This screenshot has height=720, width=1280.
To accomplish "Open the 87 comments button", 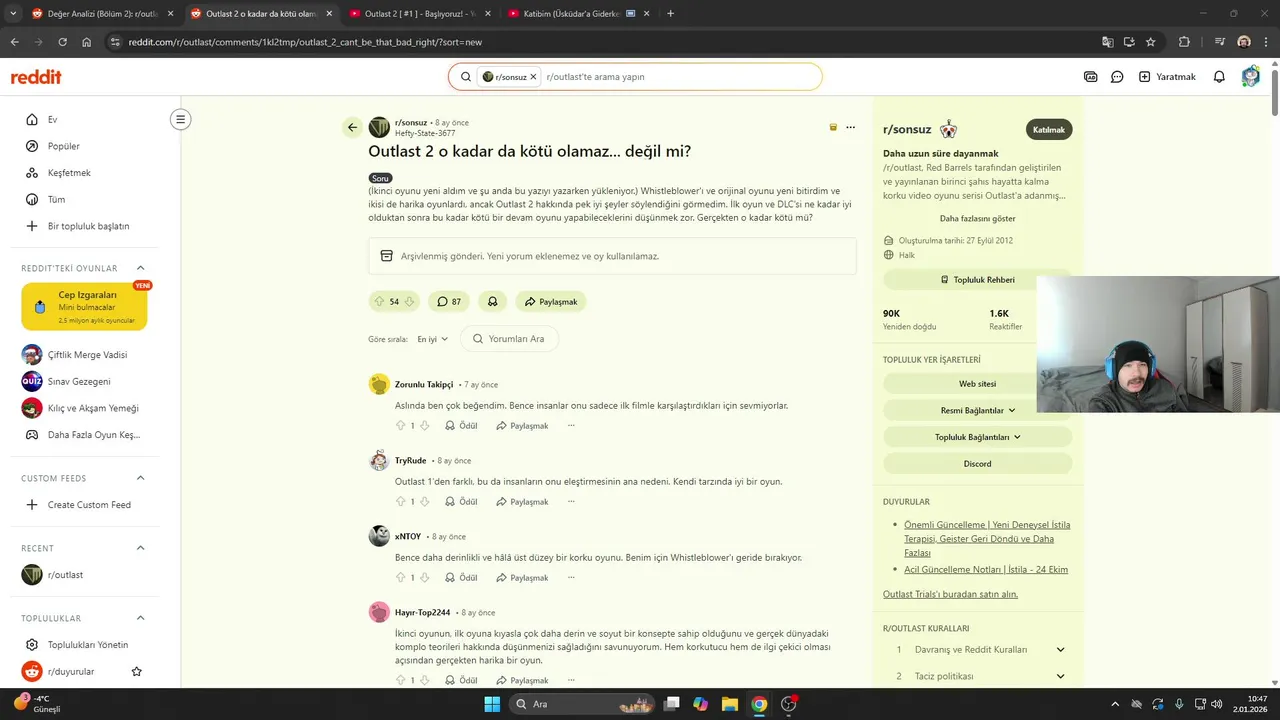I will coord(449,301).
